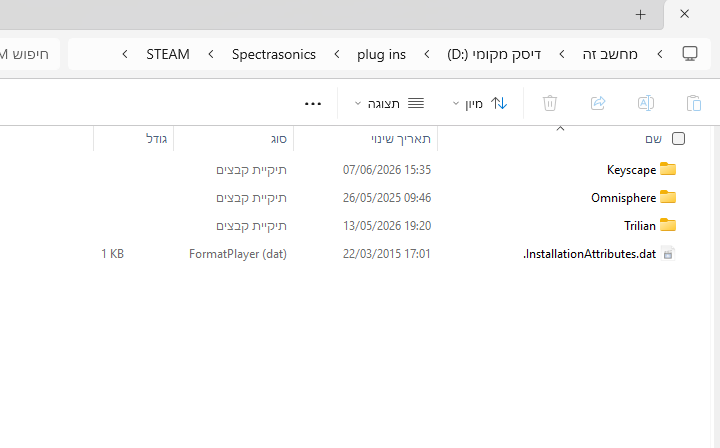Go to Spectrasonics in the breadcrumb path
Viewport: 720px width, 448px height.
274,54
